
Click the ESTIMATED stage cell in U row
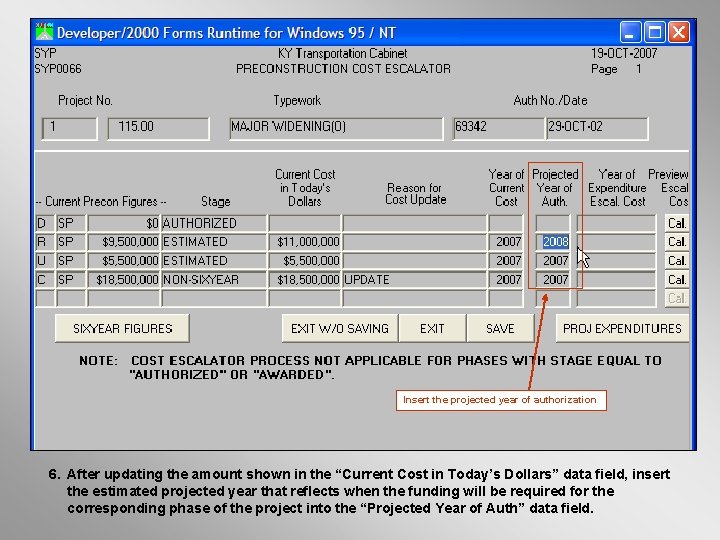pos(214,261)
